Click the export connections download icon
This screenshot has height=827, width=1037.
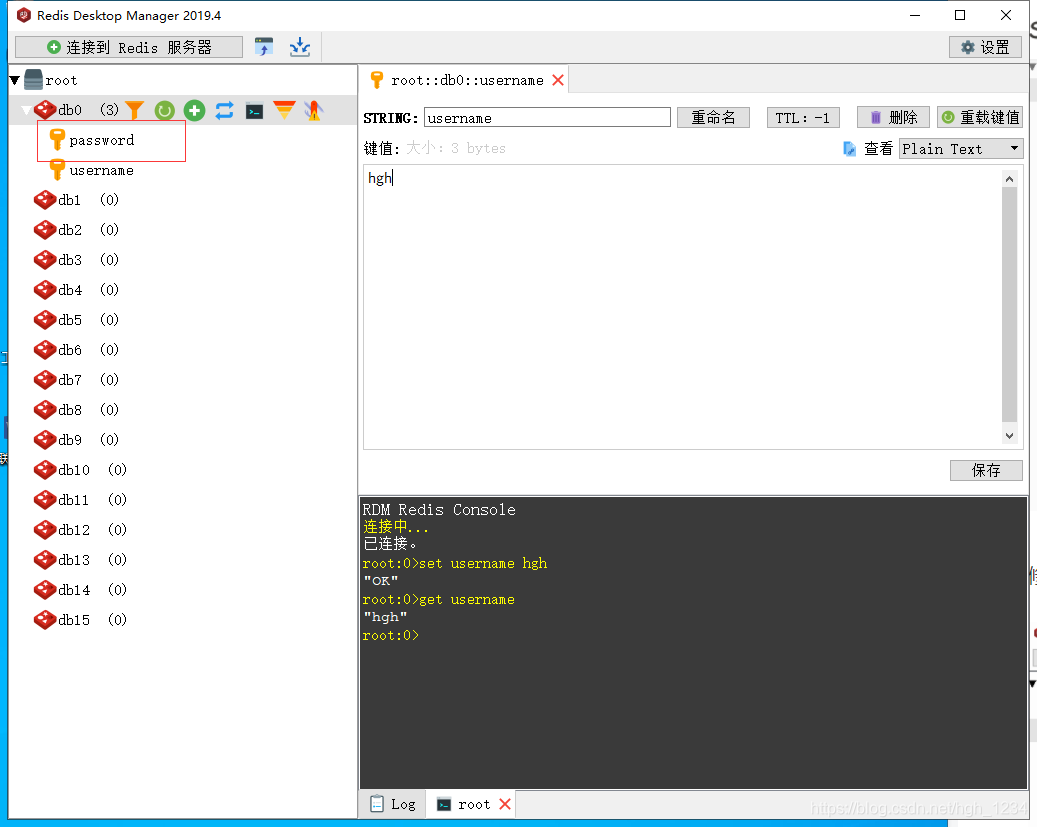[300, 47]
